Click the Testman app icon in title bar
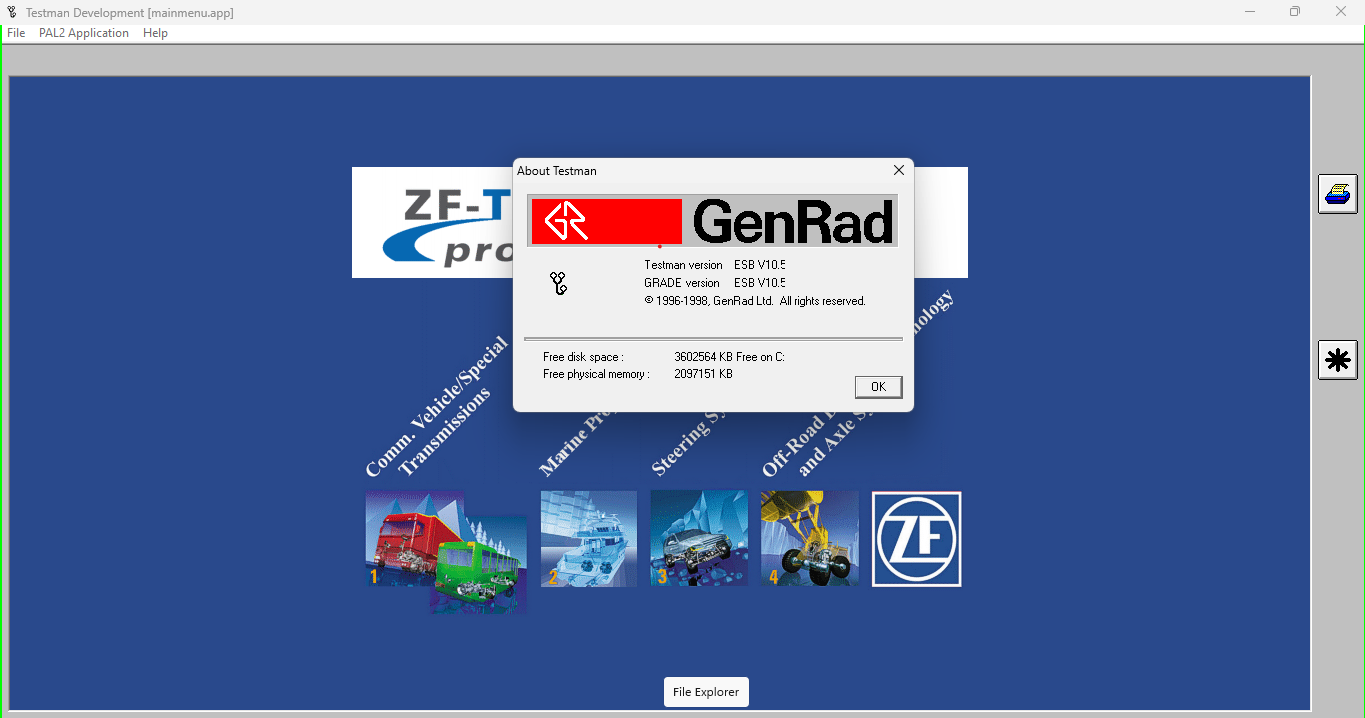This screenshot has width=1365, height=718. coord(11,12)
